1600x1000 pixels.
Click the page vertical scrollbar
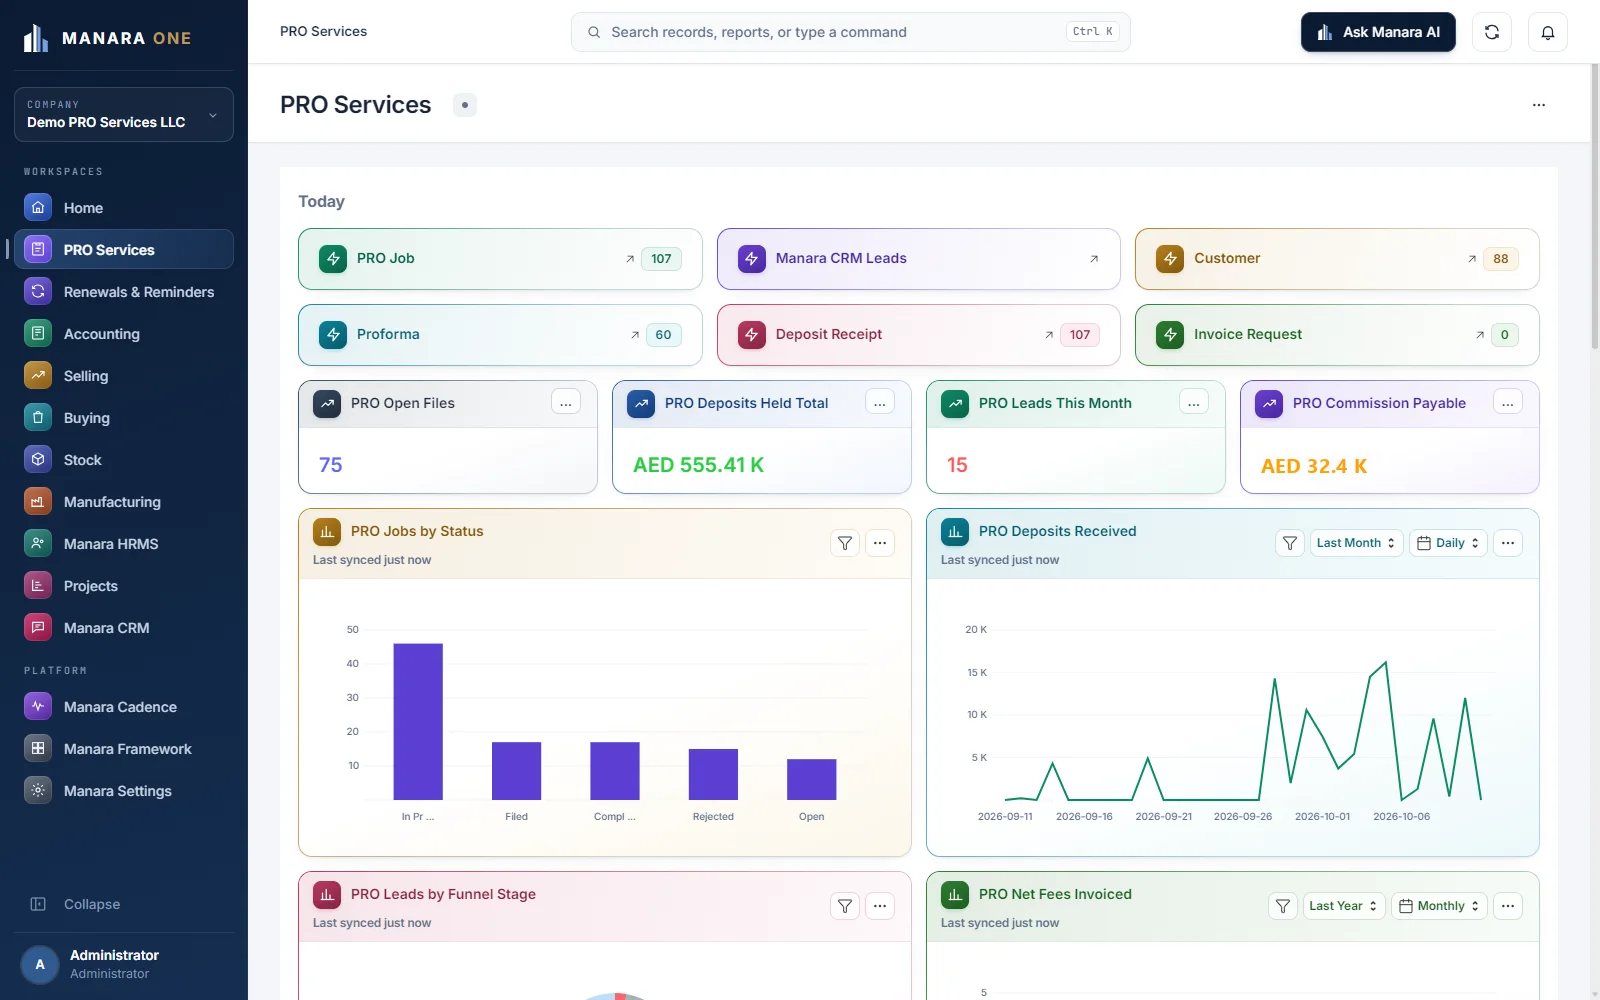(1594, 207)
